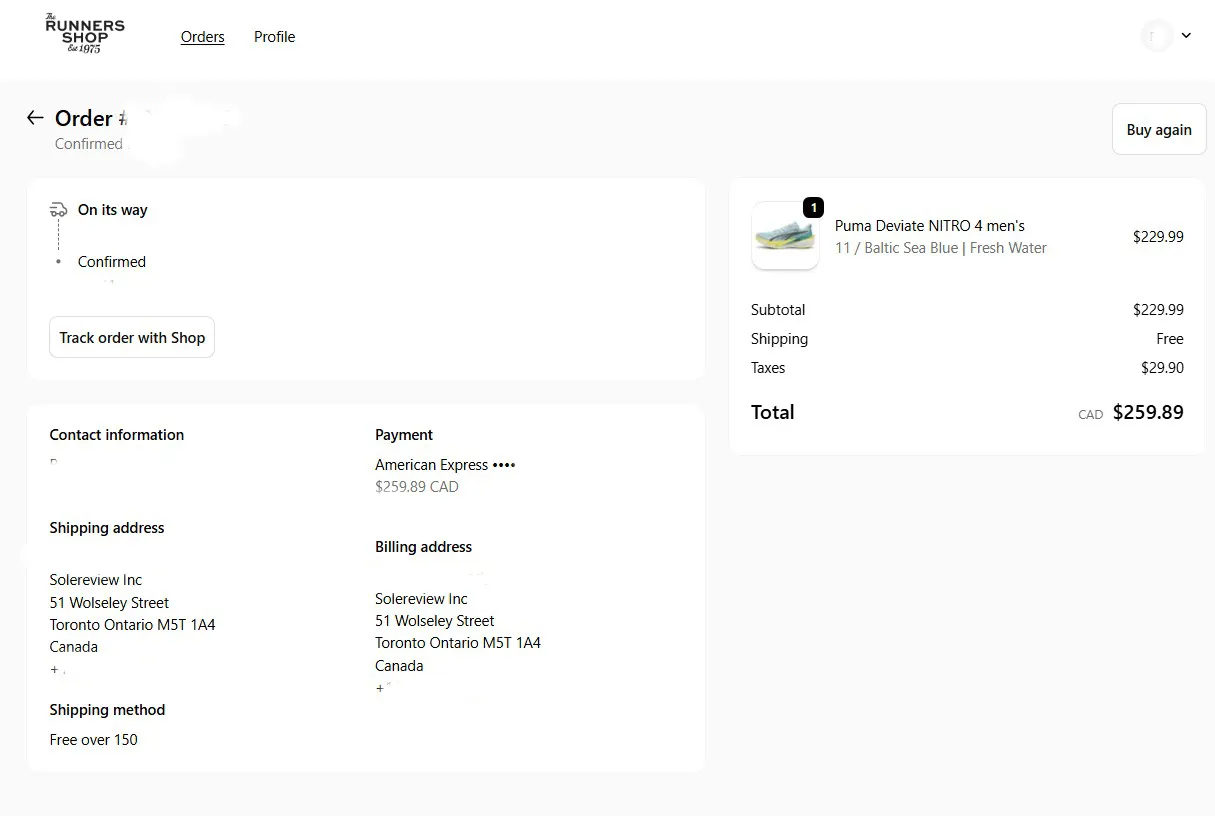Open the Orders tab
Image resolution: width=1215 pixels, height=816 pixels.
point(203,37)
